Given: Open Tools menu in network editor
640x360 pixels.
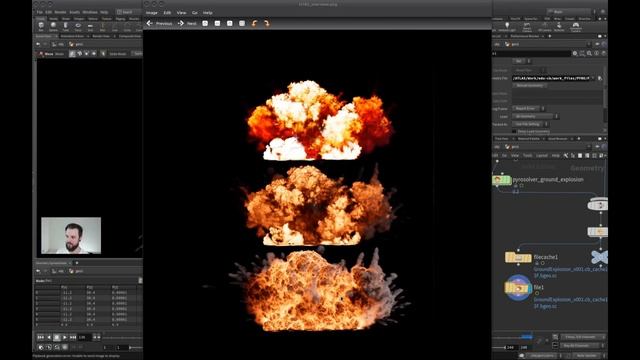Looking at the screenshot, I should coord(528,156).
